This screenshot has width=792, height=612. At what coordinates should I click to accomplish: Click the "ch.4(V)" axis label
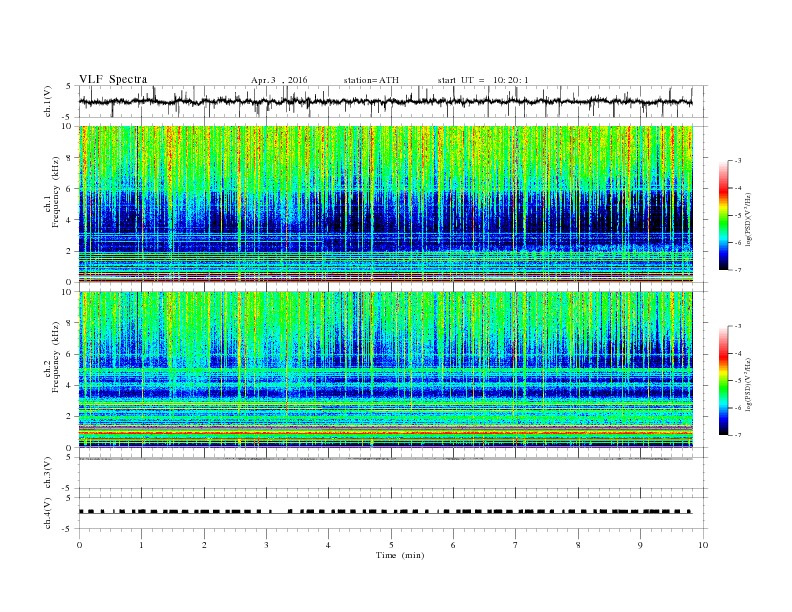coord(48,513)
